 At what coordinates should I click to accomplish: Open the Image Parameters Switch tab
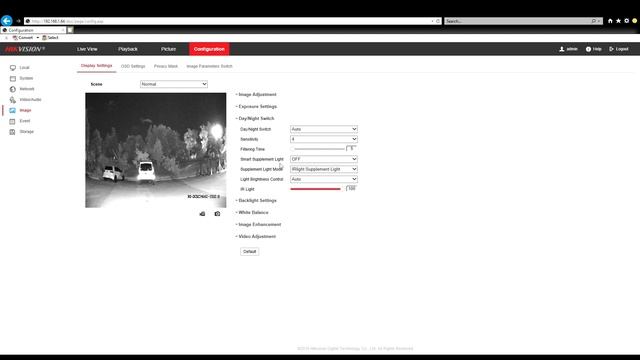209,66
